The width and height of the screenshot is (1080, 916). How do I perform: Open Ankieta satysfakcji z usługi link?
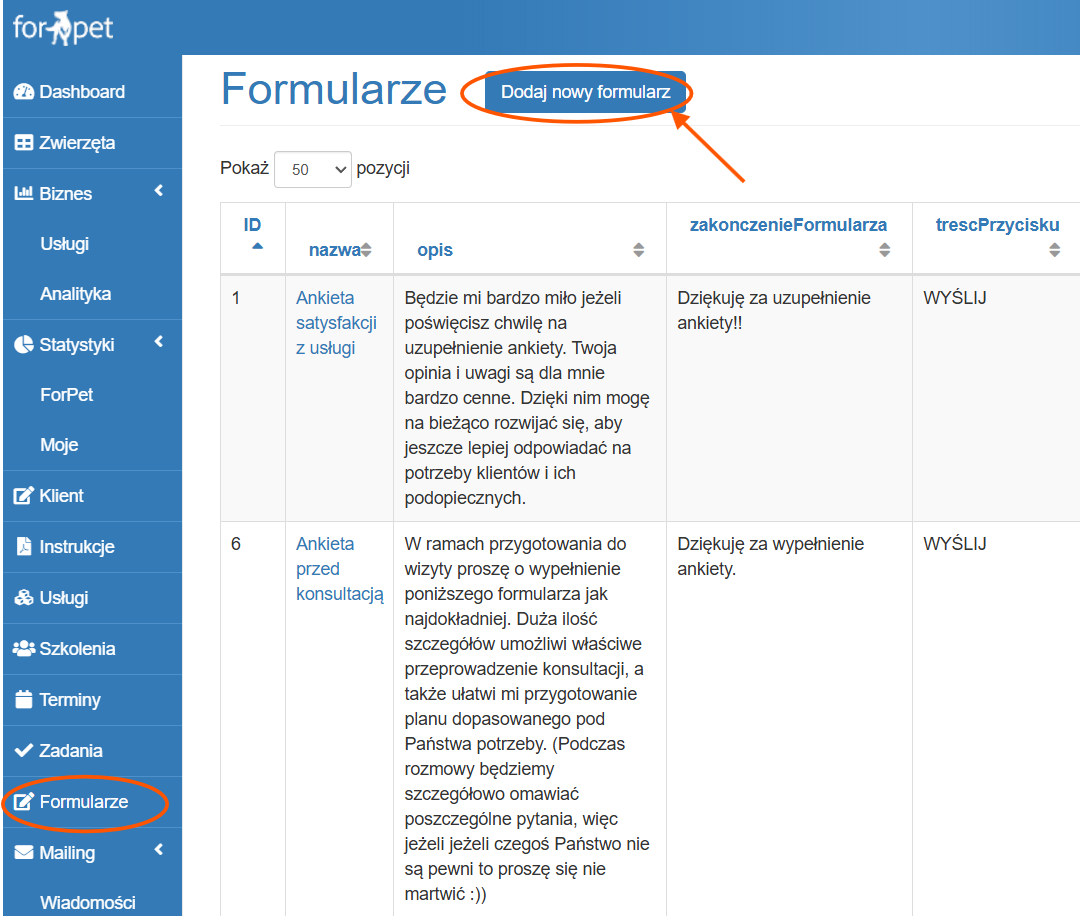pos(336,323)
